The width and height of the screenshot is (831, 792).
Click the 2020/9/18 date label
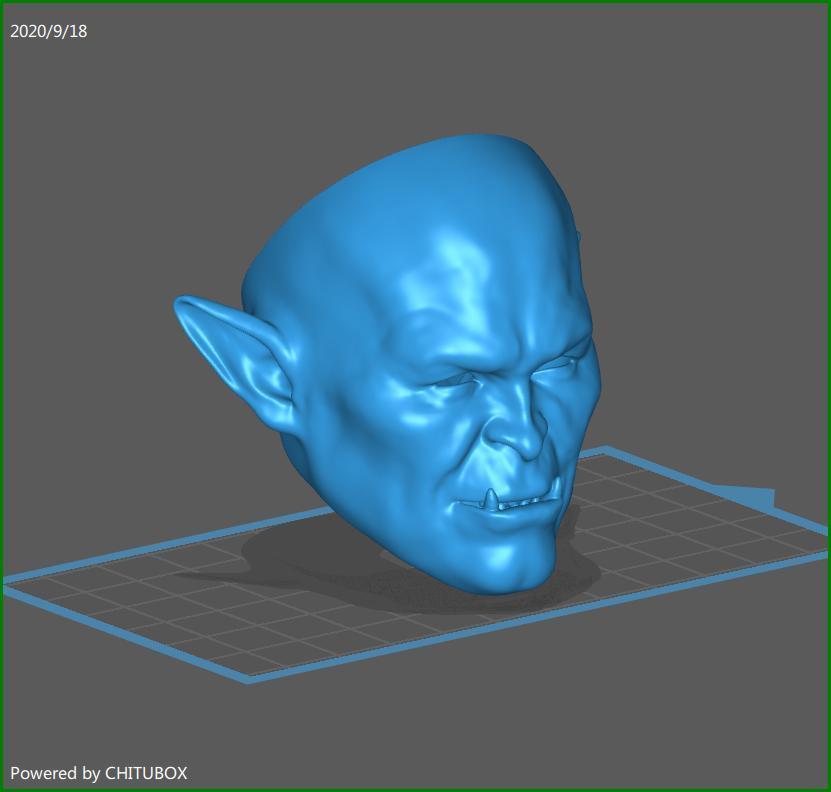(48, 31)
